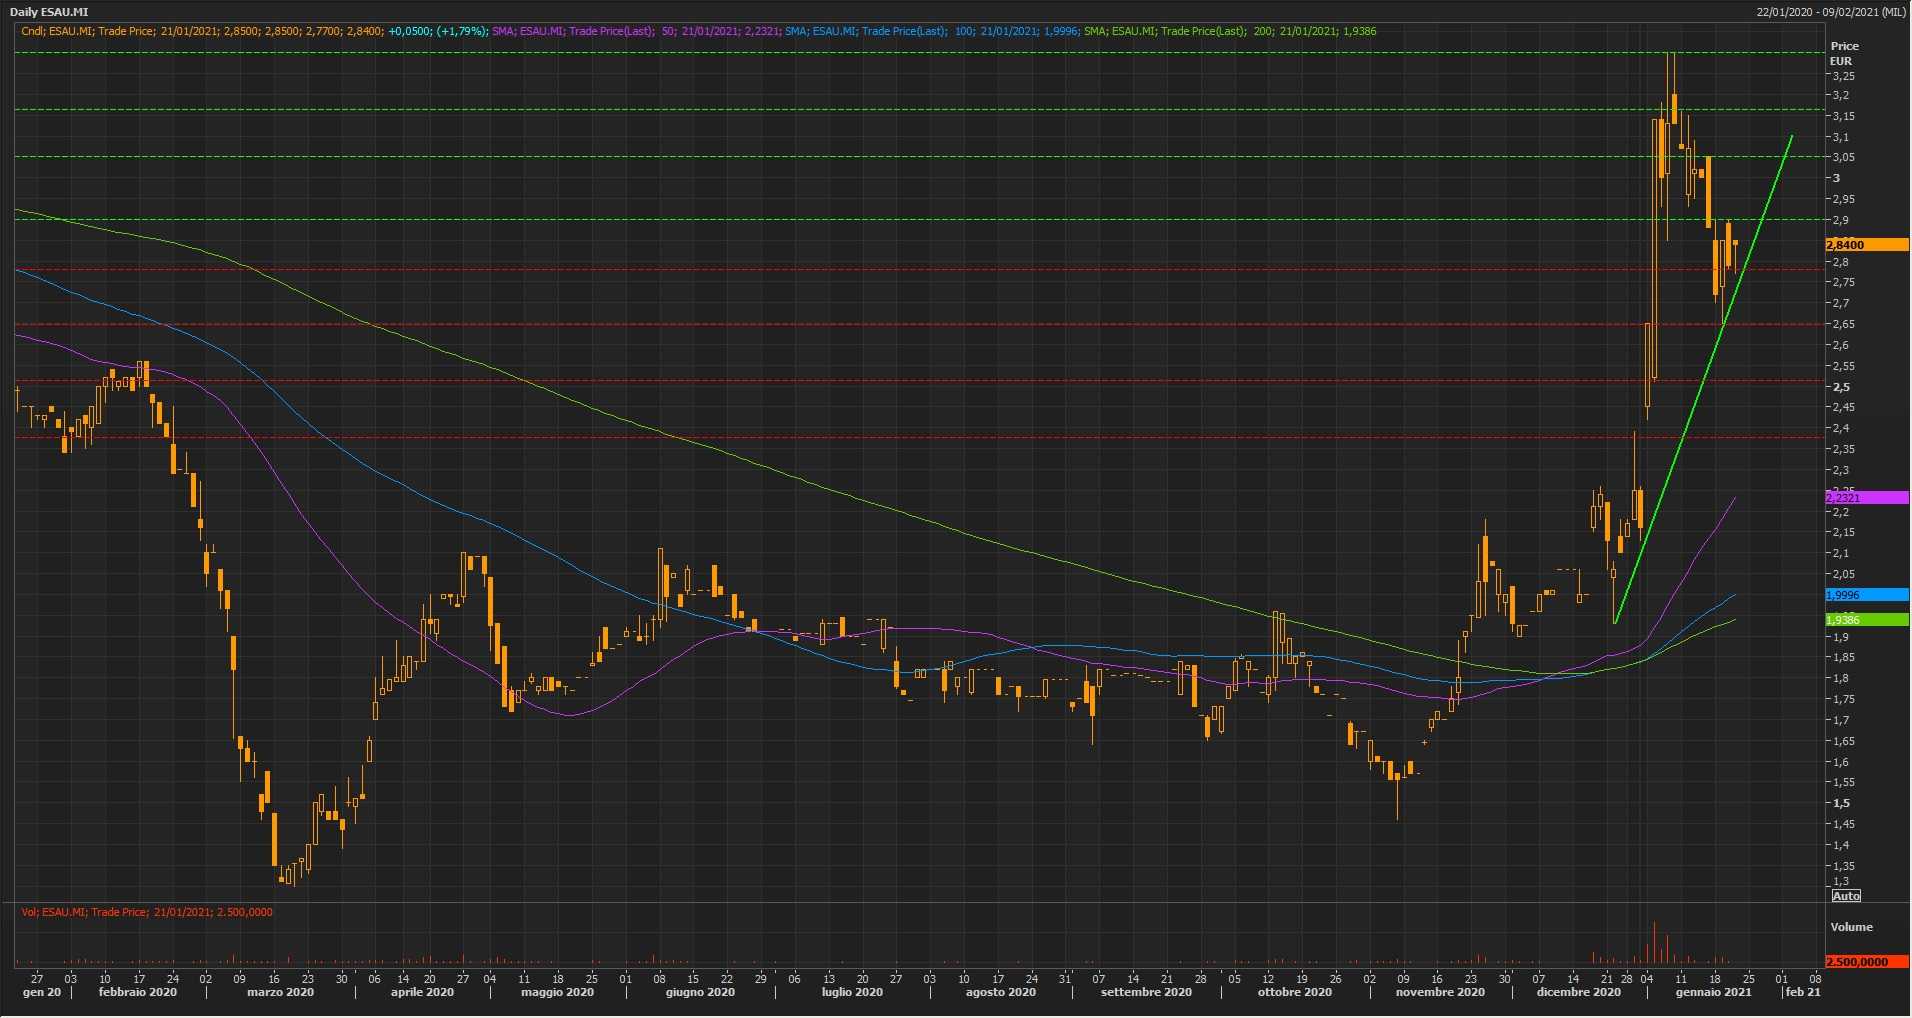Select the orange Cndl ESAU.MI legend entry

(200, 31)
